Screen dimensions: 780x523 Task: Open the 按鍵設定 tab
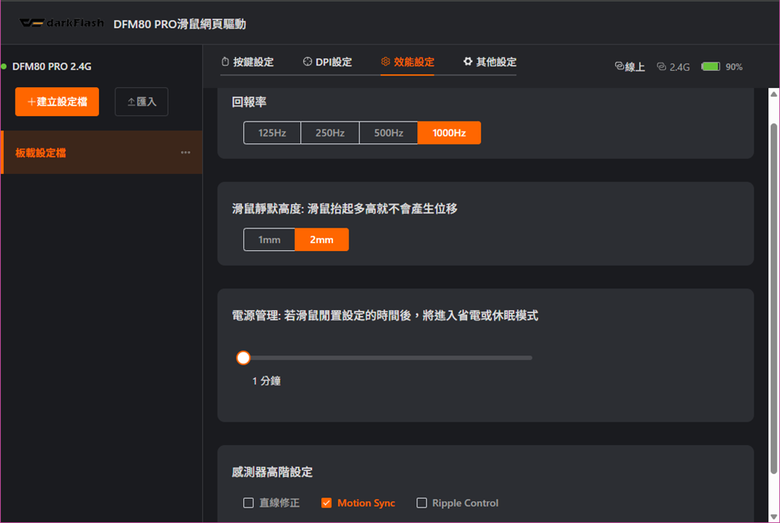coord(247,62)
